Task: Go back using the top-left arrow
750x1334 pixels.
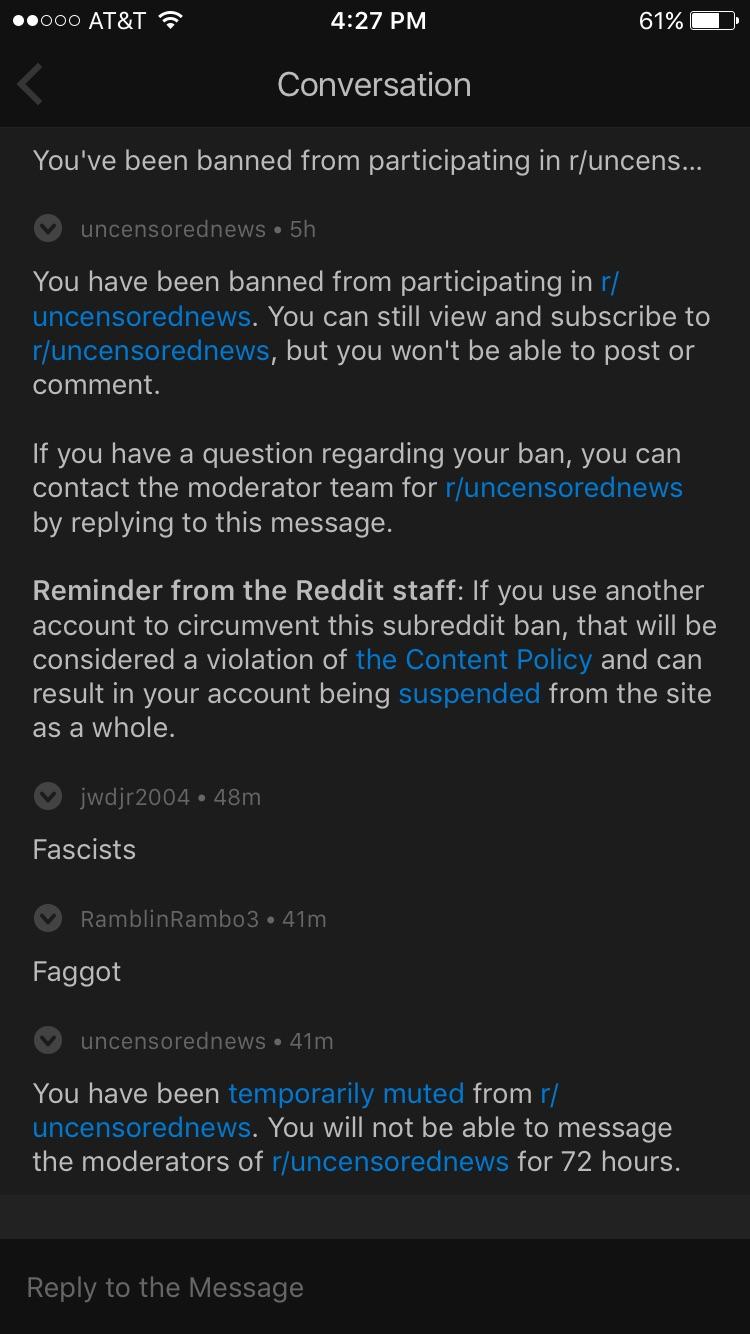Action: tap(30, 84)
